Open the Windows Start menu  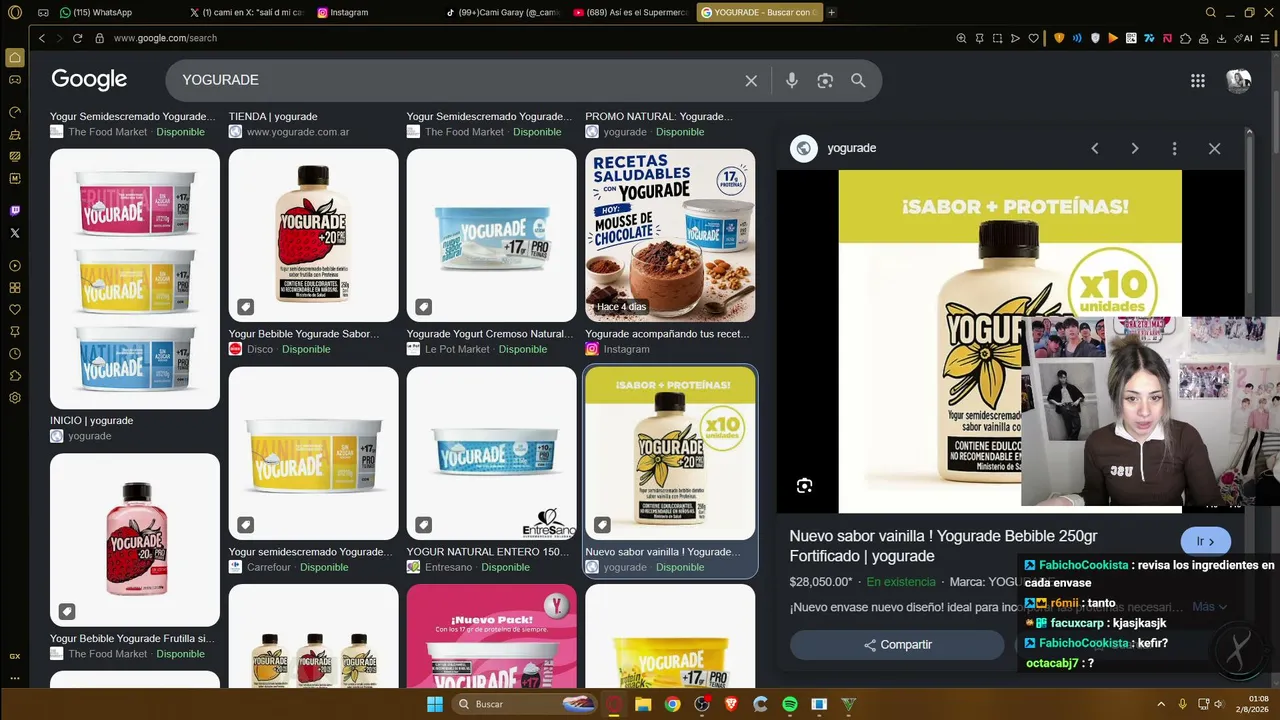(435, 704)
